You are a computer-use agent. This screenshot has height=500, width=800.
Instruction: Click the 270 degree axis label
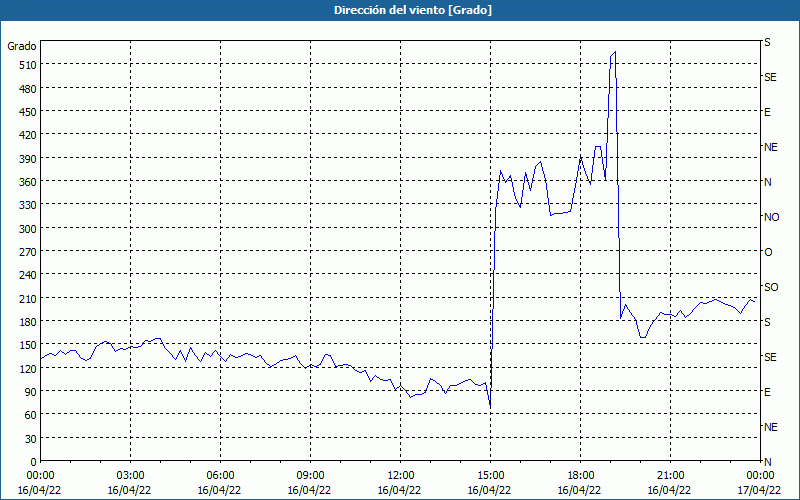tap(27, 253)
